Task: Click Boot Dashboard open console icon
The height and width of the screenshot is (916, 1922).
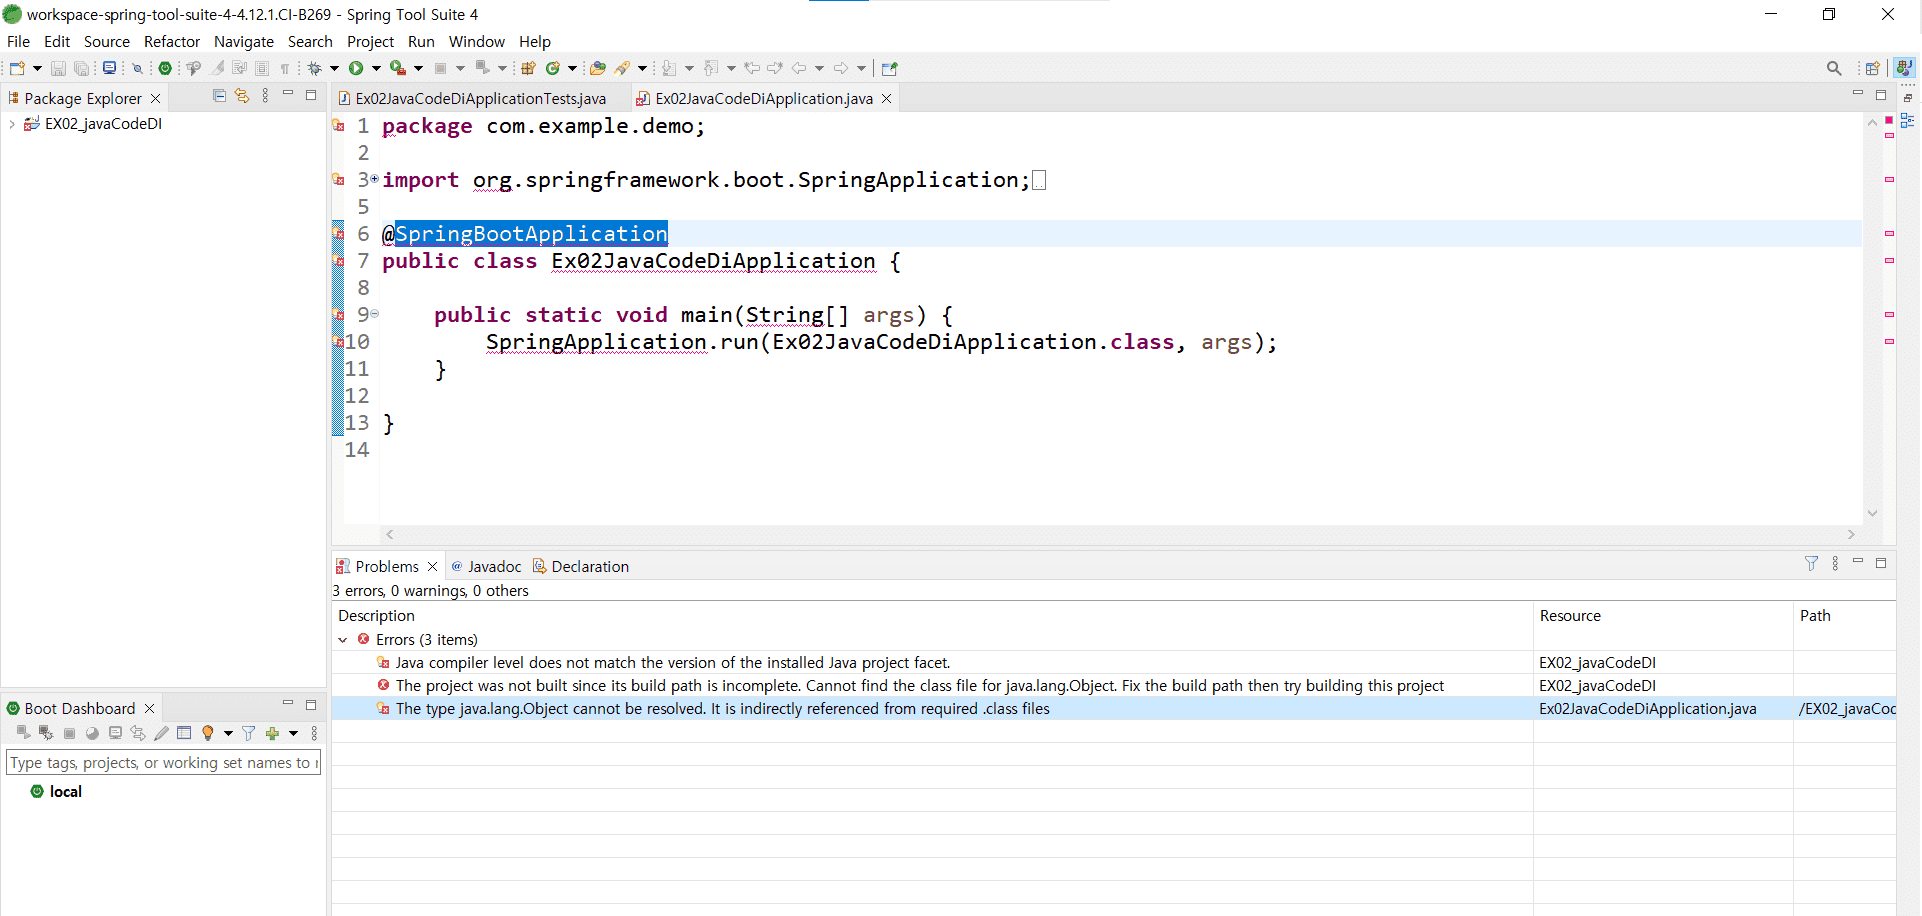Action: point(115,733)
